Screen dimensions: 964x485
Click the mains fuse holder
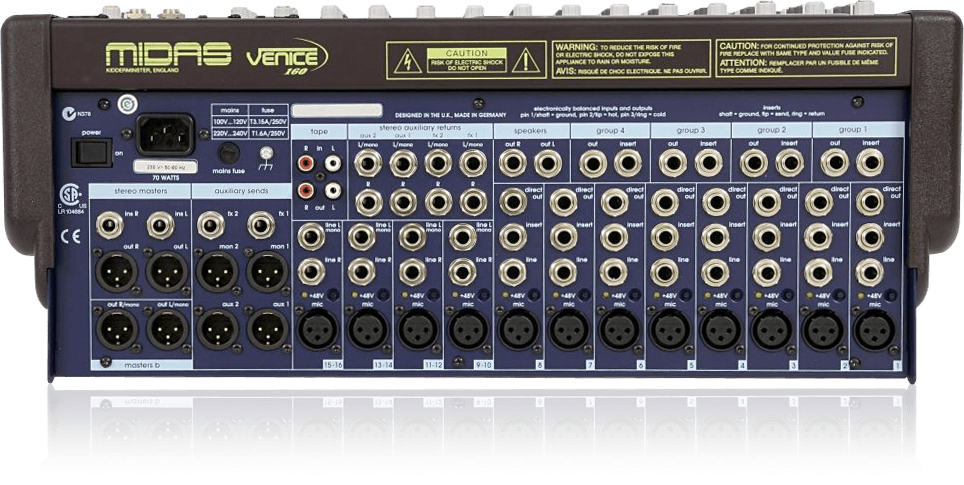pyautogui.click(x=229, y=152)
